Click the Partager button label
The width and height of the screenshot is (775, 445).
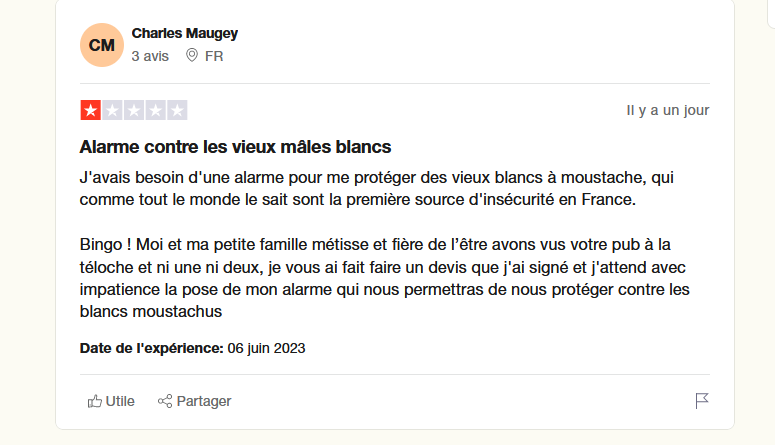[x=204, y=401]
